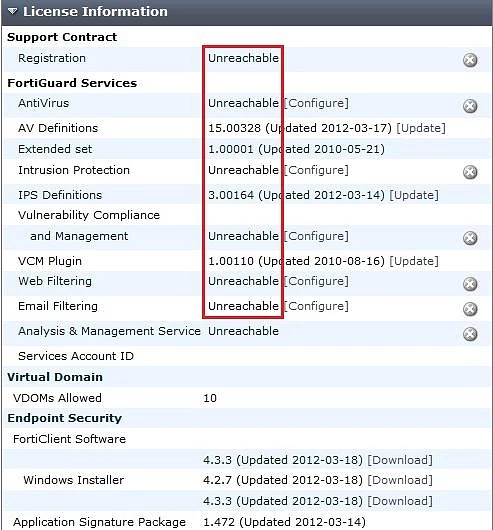Screen dimensions: 493x530
Task: Select the Web Filtering label
Action: 55,281
